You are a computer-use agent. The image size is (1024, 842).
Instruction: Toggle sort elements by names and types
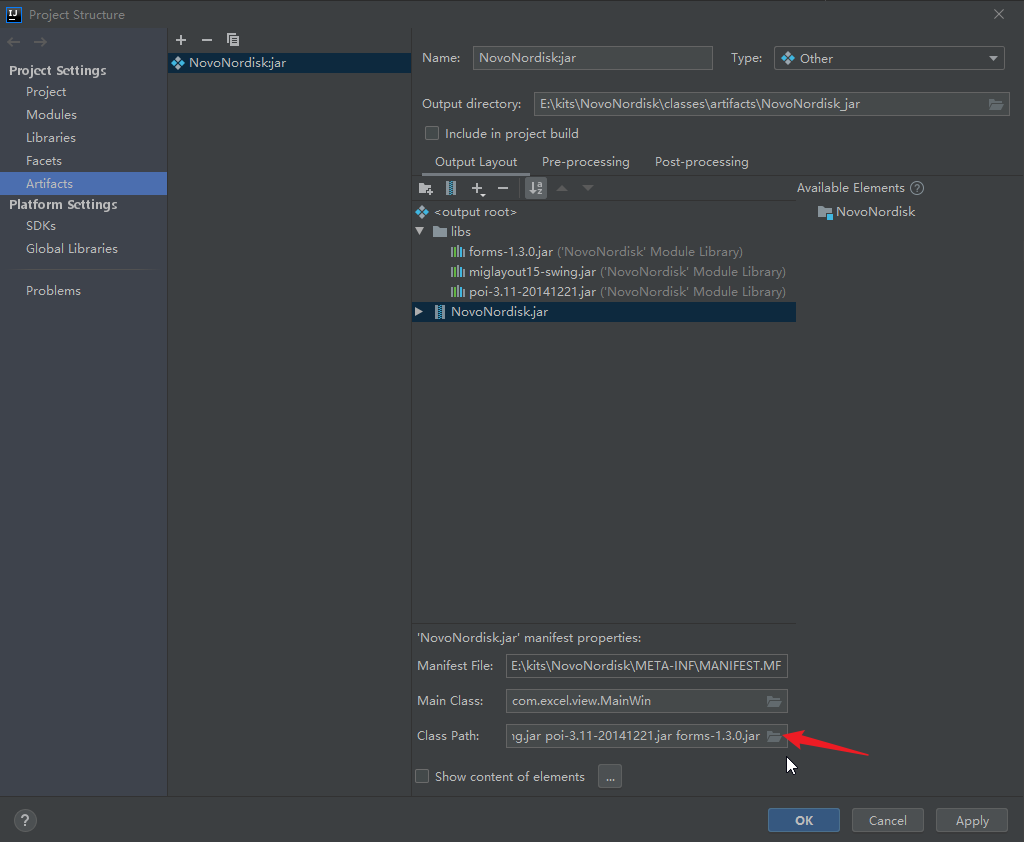[536, 188]
